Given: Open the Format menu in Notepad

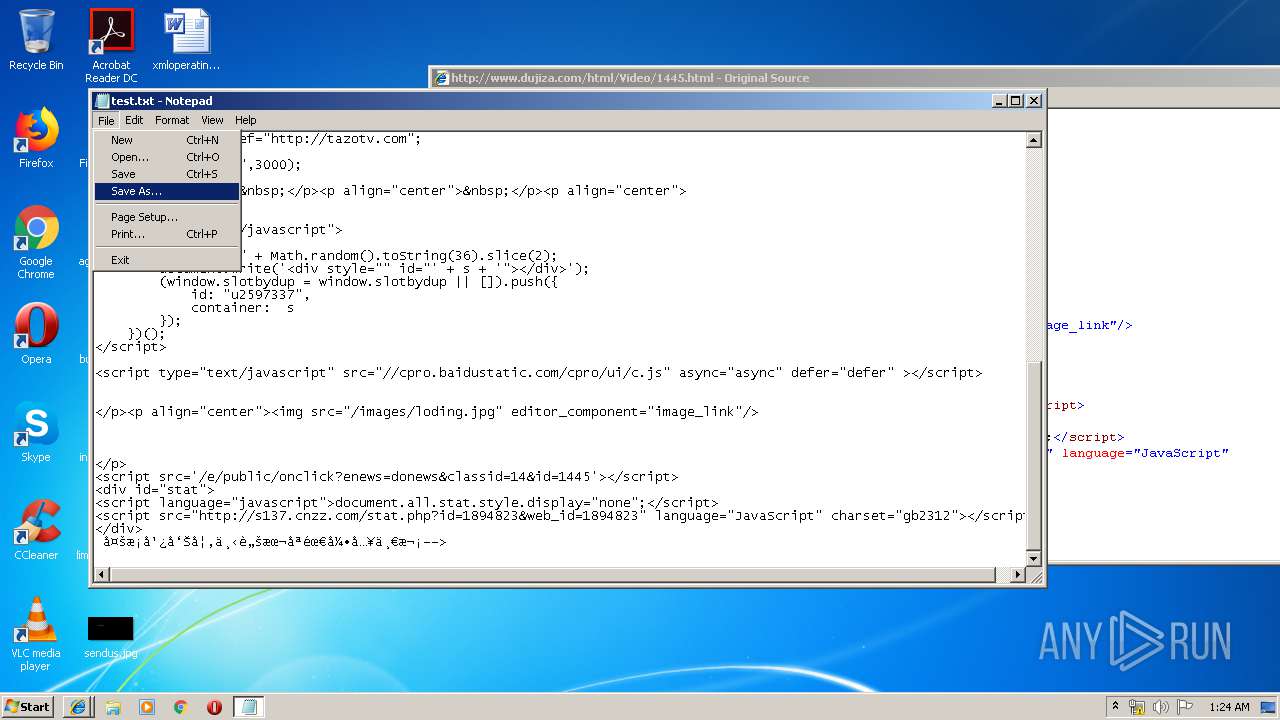Looking at the screenshot, I should [x=172, y=120].
